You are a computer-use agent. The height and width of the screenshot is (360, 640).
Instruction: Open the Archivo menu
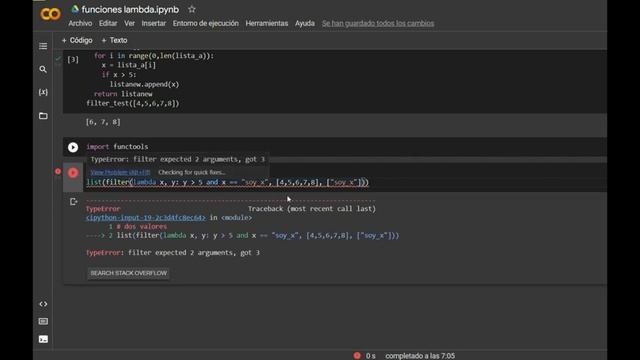[x=80, y=23]
